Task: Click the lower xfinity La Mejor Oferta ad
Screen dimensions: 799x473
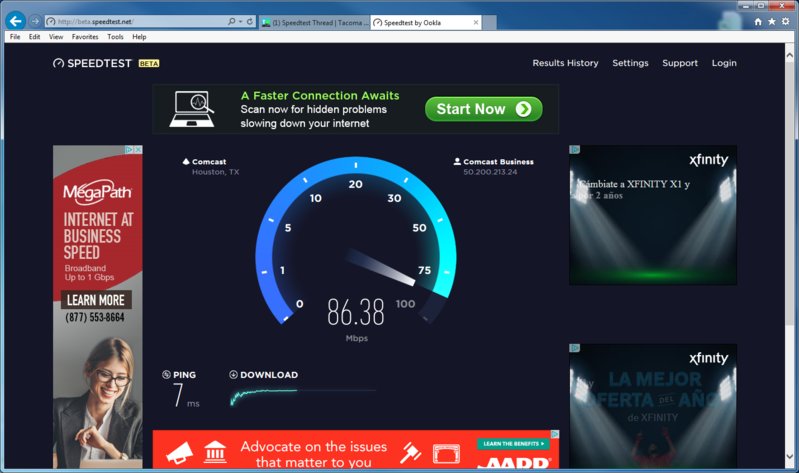Action: (x=653, y=406)
